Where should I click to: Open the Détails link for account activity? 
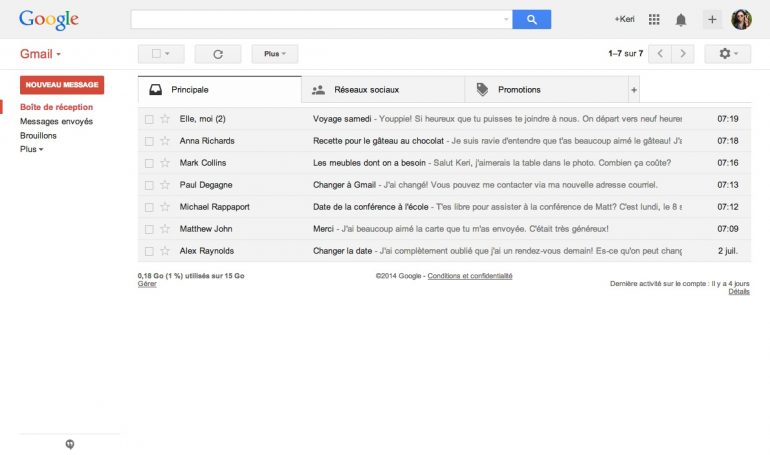click(x=738, y=292)
